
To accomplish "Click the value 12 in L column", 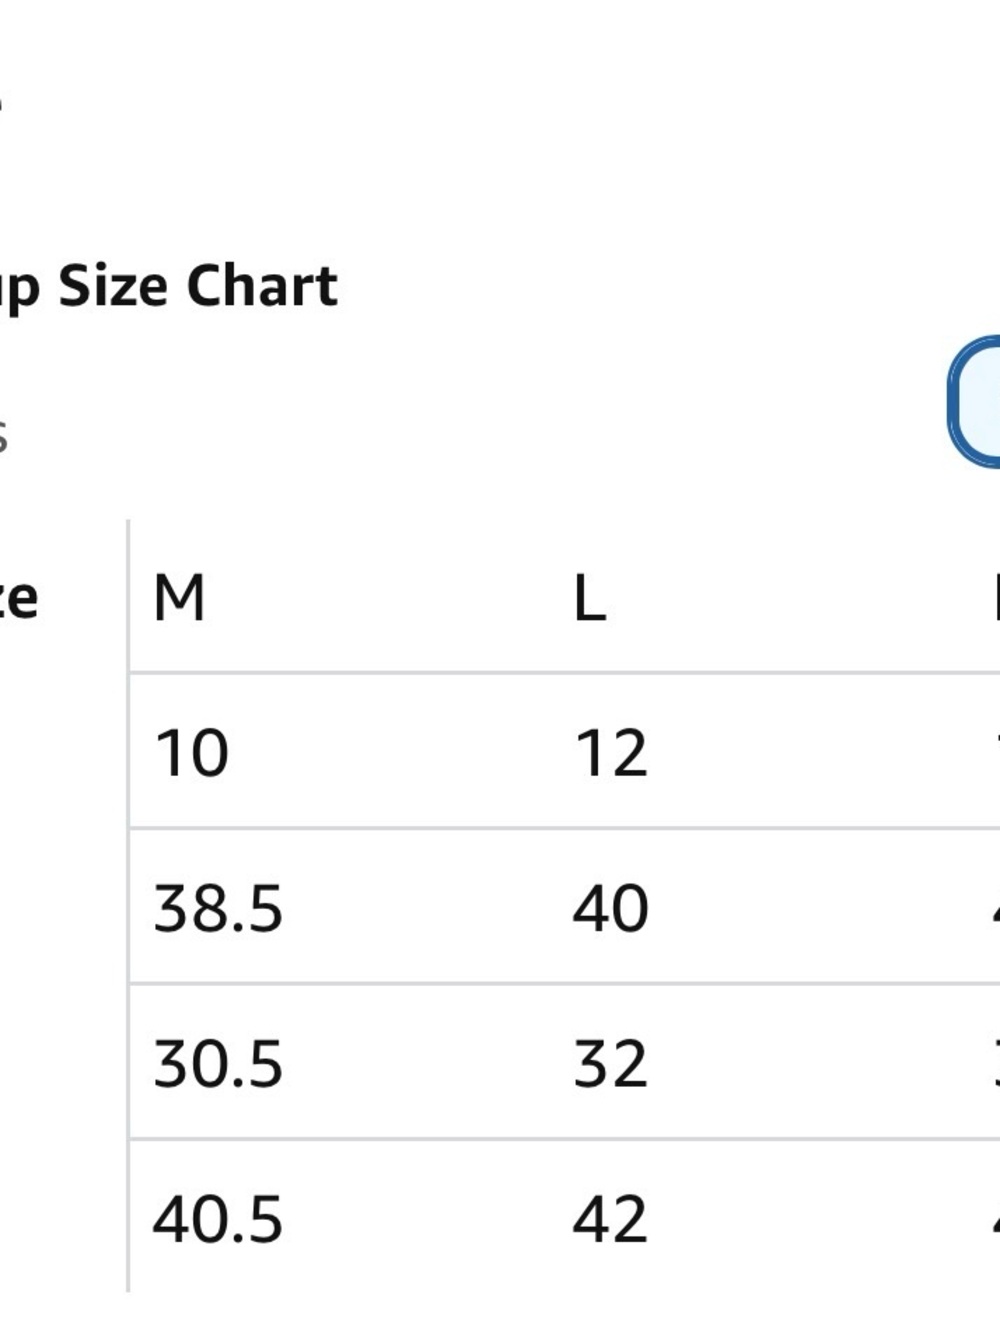I will (x=611, y=753).
